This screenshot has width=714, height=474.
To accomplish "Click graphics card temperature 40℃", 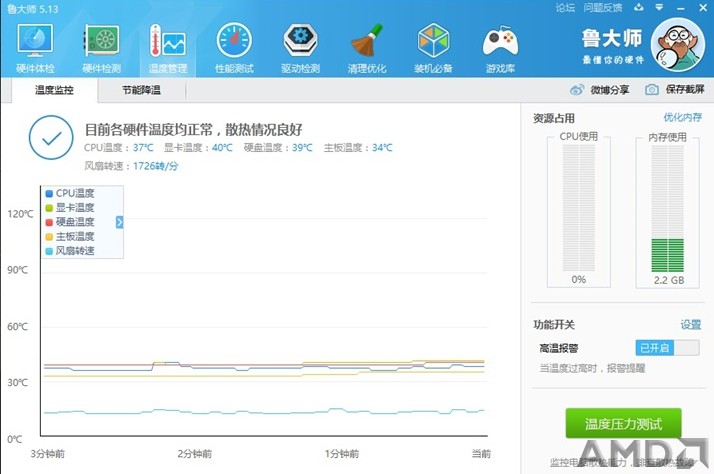I will pyautogui.click(x=222, y=148).
